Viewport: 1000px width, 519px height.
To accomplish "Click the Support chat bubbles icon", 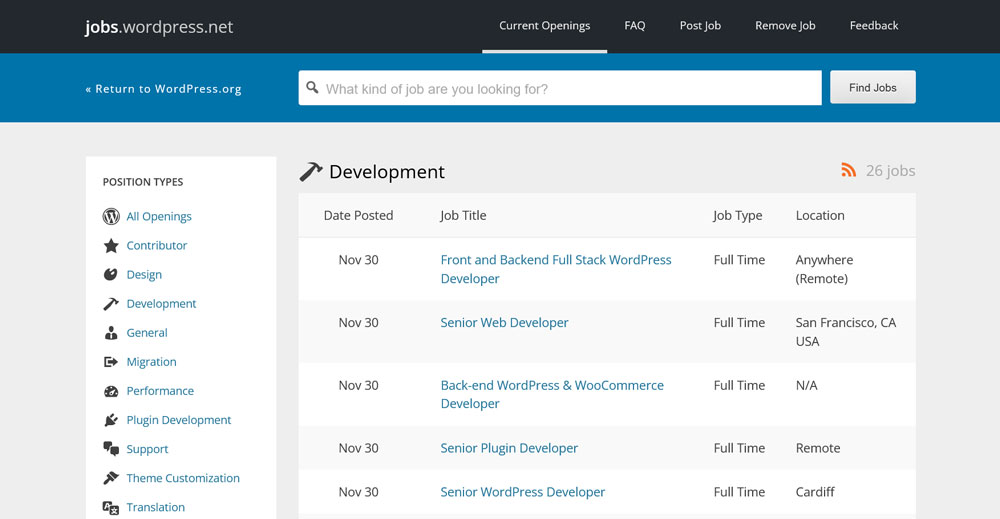I will pyautogui.click(x=111, y=449).
